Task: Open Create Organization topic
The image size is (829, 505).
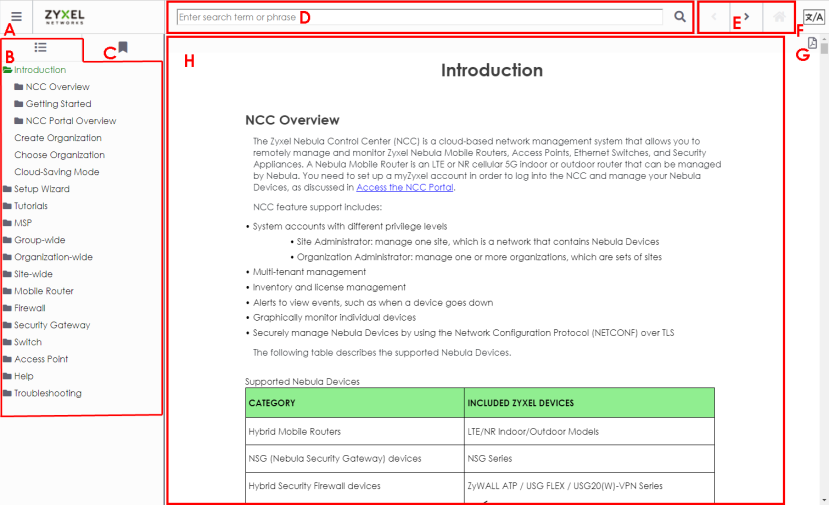Action: (58, 138)
